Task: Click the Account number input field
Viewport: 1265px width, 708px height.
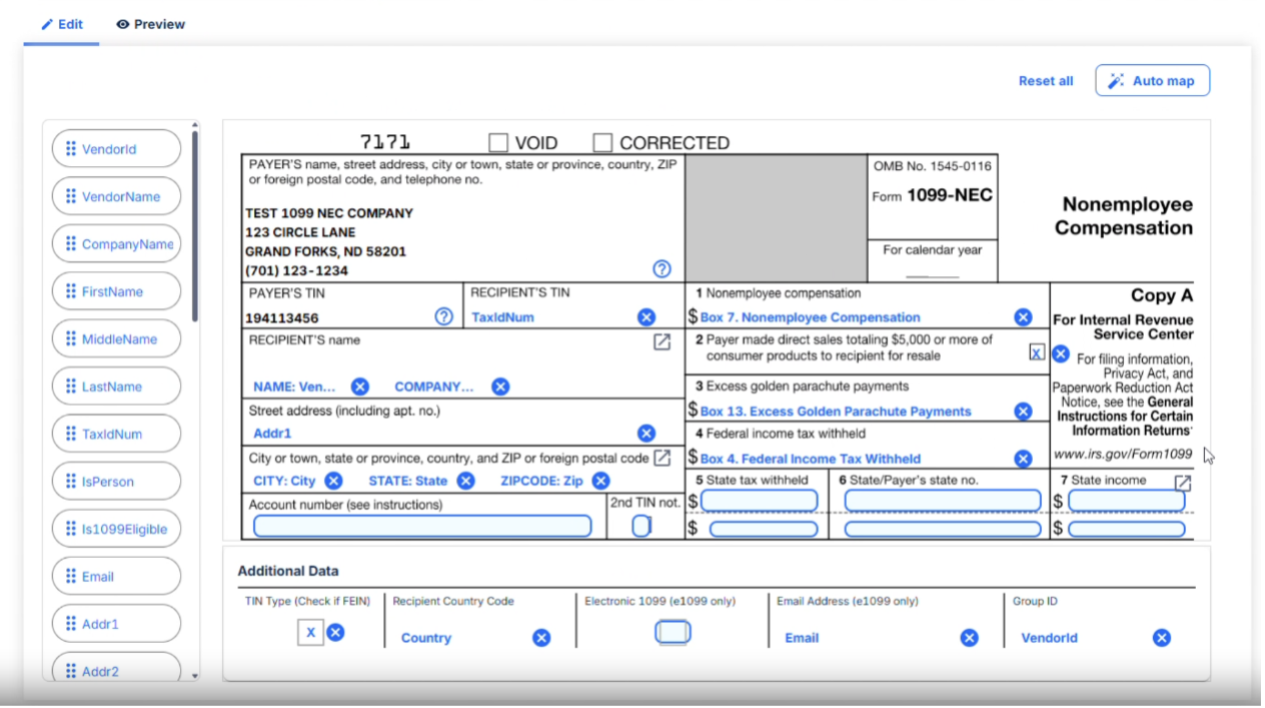Action: click(422, 526)
